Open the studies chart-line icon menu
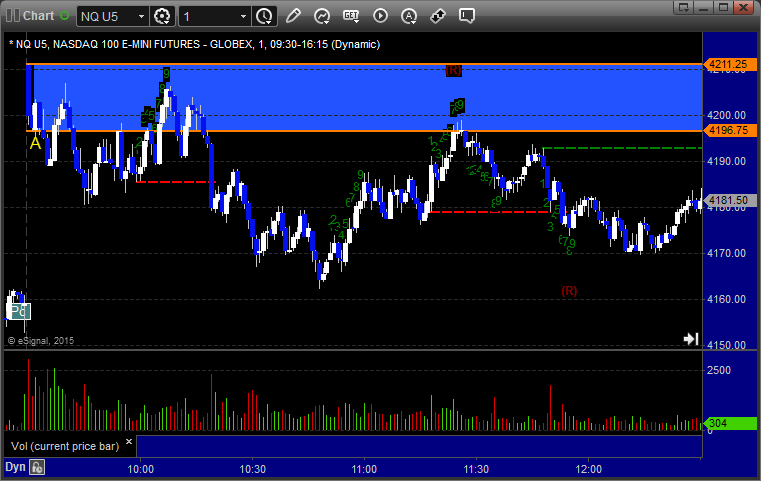Viewport: 761px width, 481px height. click(x=322, y=16)
